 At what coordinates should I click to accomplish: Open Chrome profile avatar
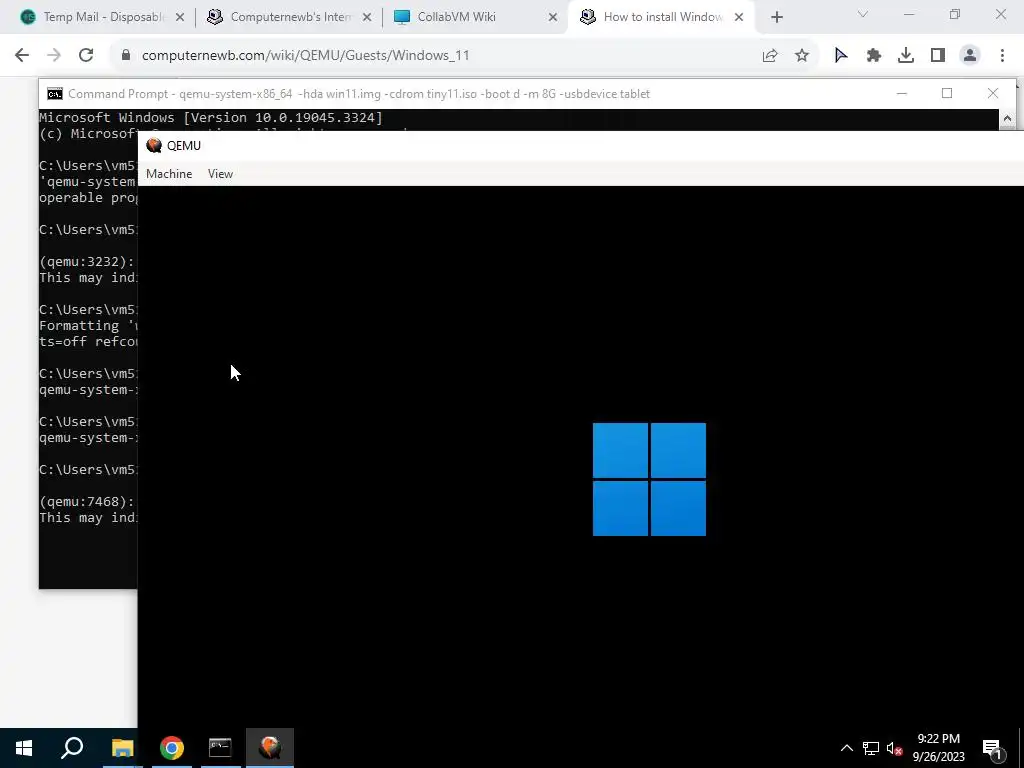(x=970, y=56)
